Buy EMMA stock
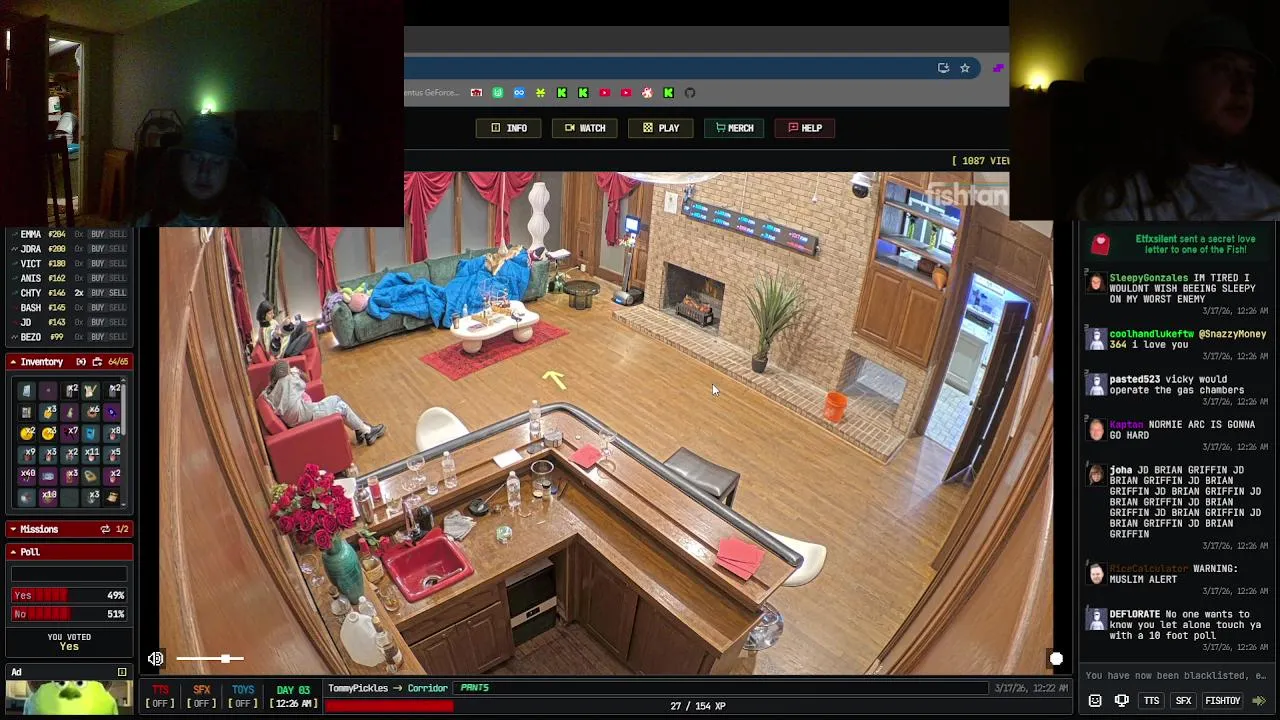Image resolution: width=1280 pixels, height=720 pixels. [x=97, y=234]
